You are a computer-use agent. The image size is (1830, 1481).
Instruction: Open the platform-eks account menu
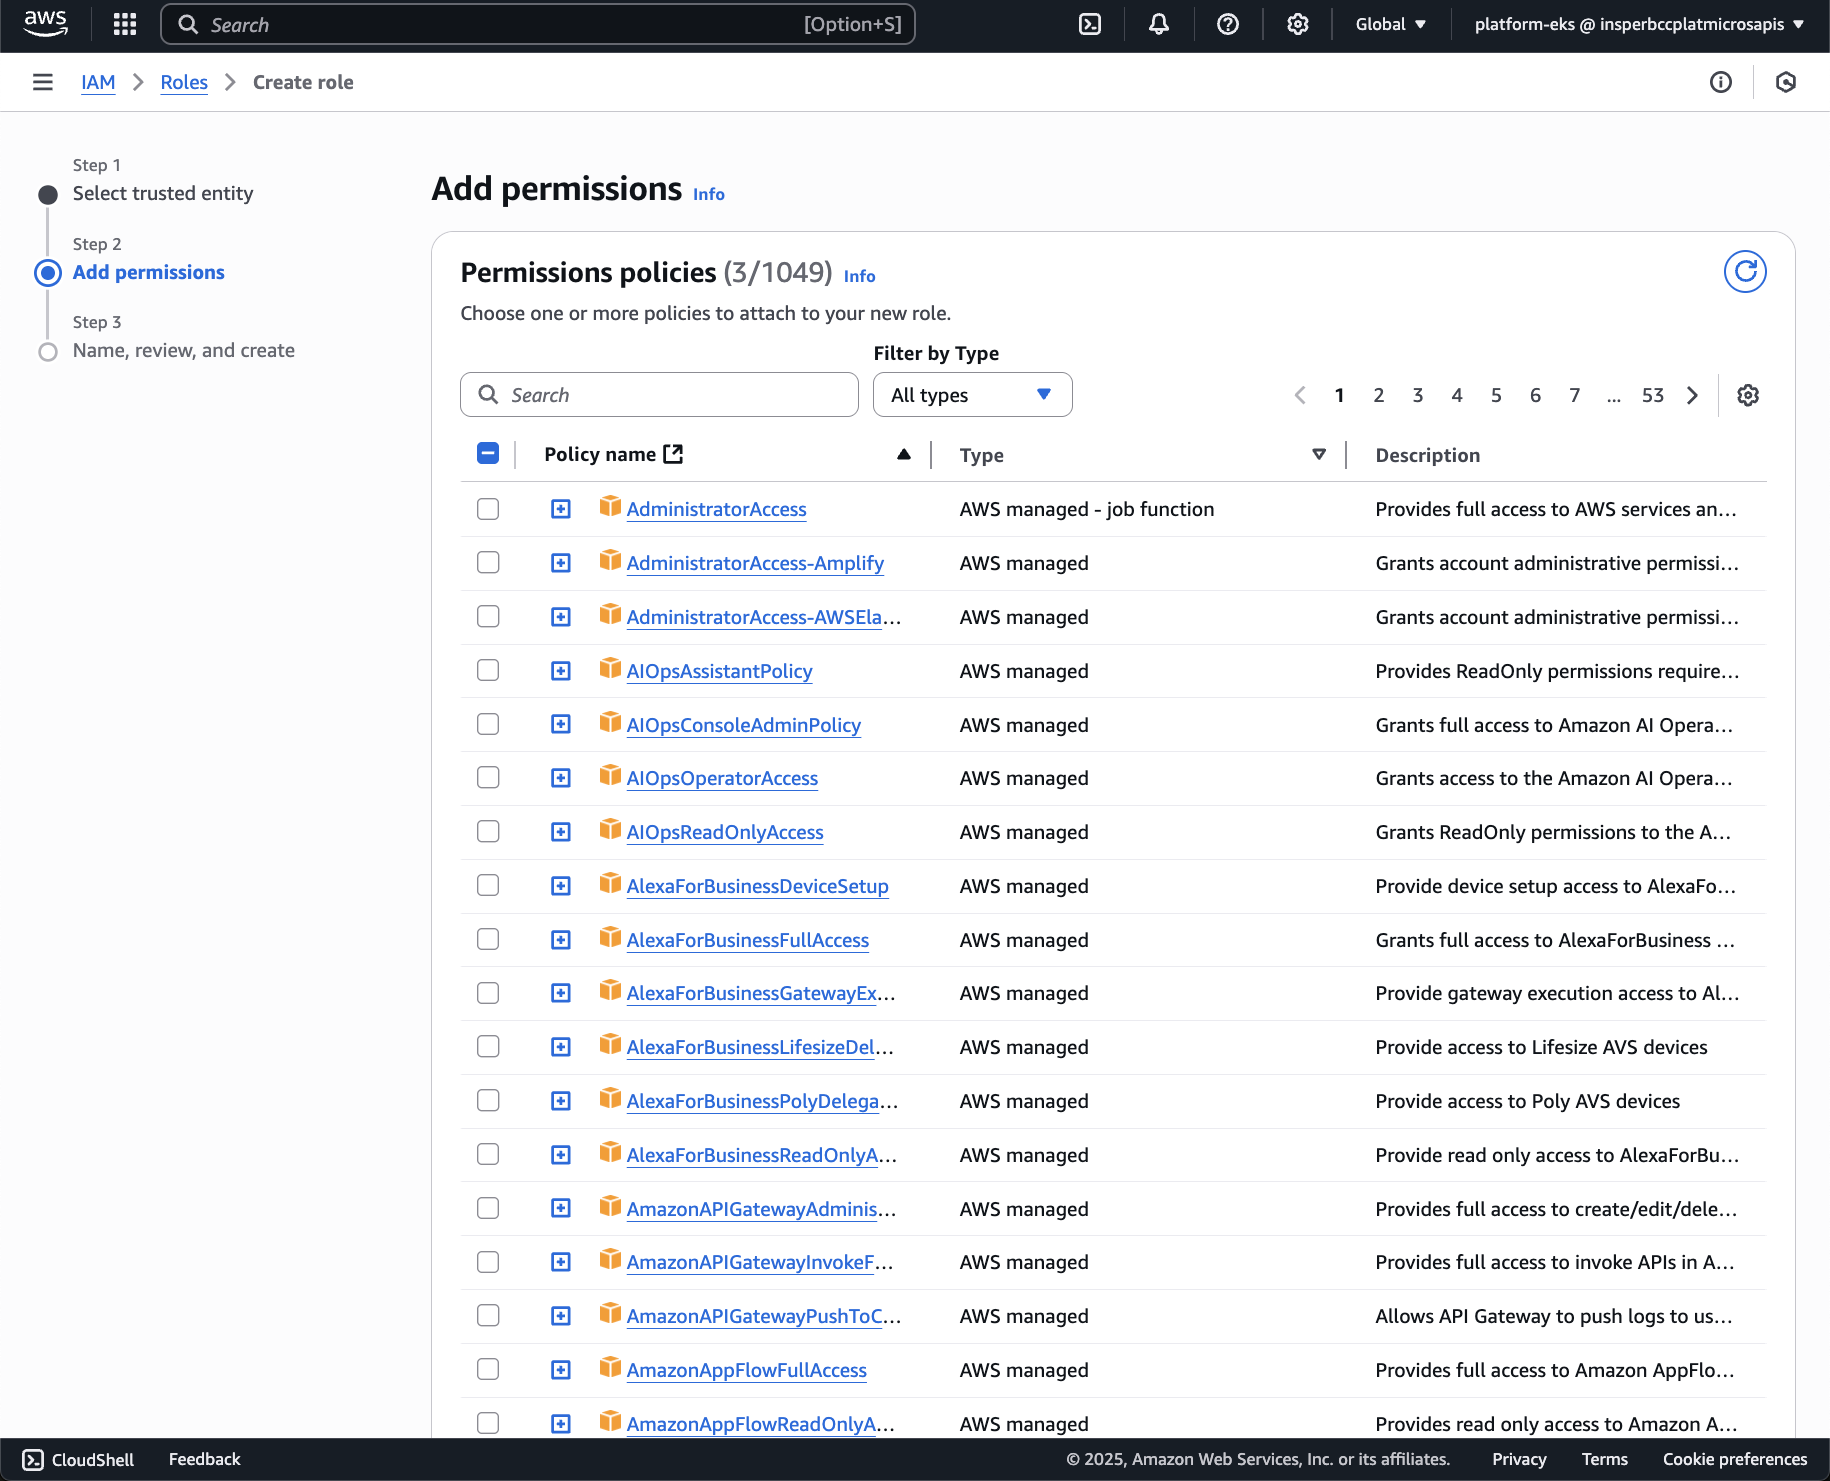1639,24
